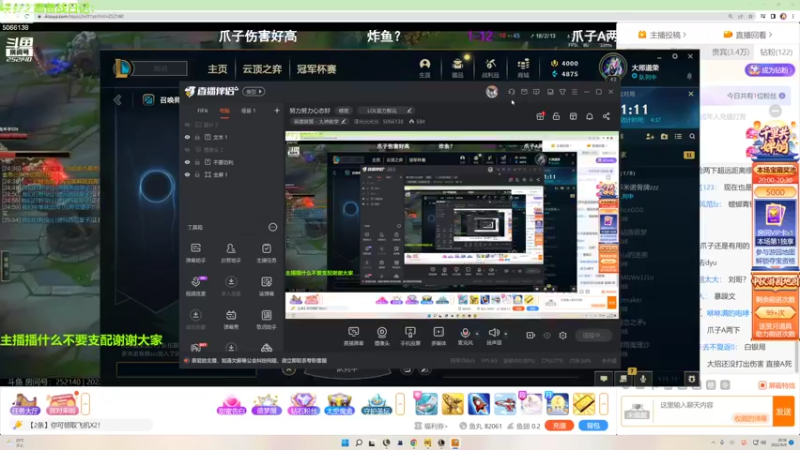This screenshot has height=450, width=800.
Task: Add 直播屏幕 screen capture source
Action: (353, 336)
